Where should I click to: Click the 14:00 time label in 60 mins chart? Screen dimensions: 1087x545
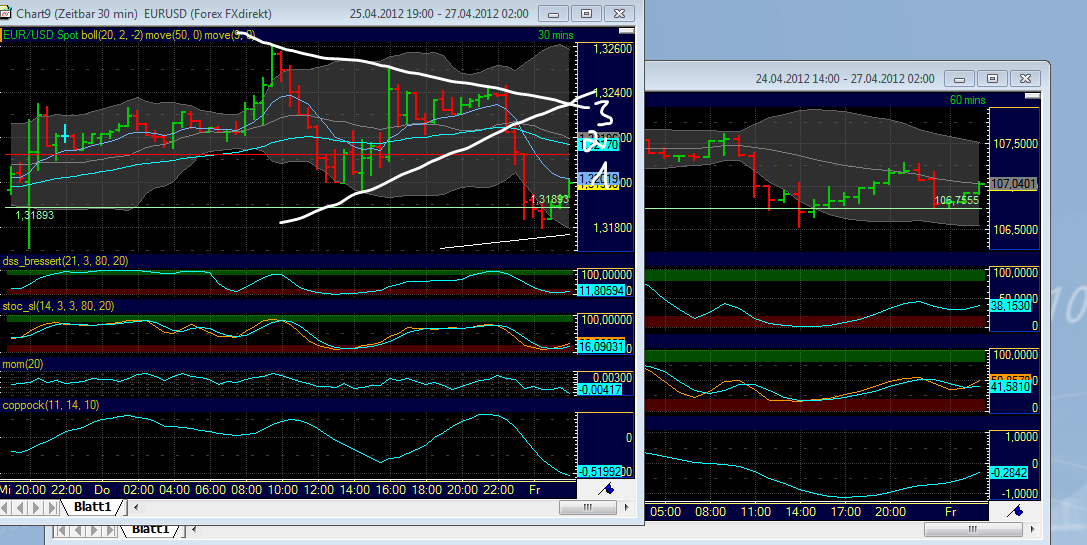click(x=801, y=512)
